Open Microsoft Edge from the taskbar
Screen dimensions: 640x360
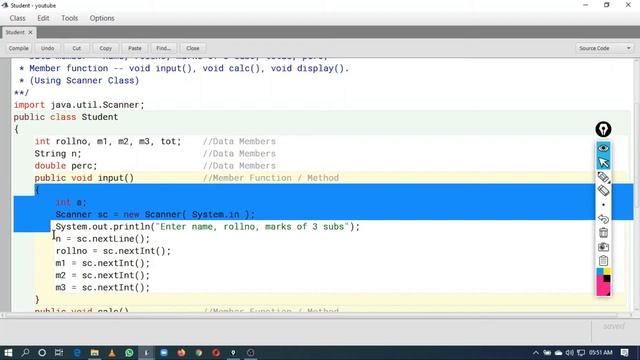click(x=77, y=352)
